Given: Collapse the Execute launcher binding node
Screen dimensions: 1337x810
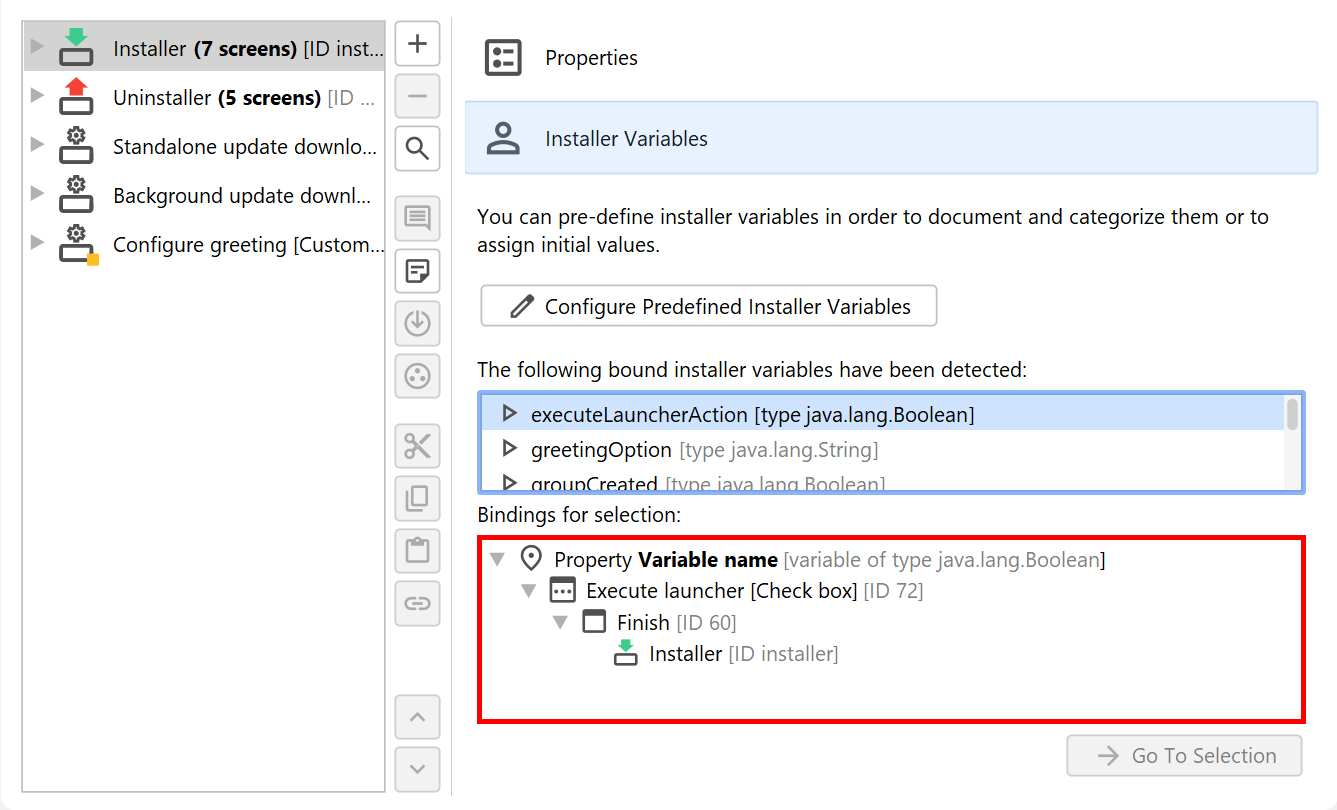Looking at the screenshot, I should [528, 591].
